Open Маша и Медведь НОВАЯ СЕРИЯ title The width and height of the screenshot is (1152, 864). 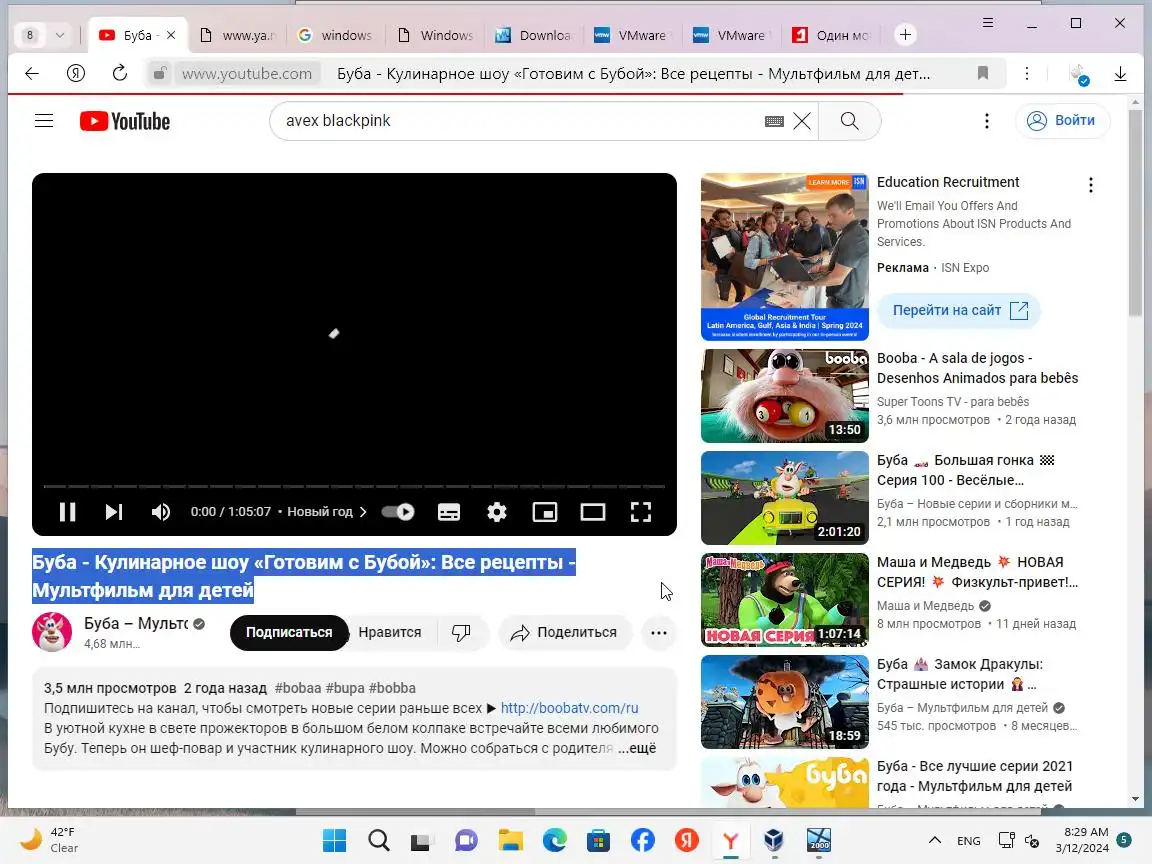[x=977, y=572]
